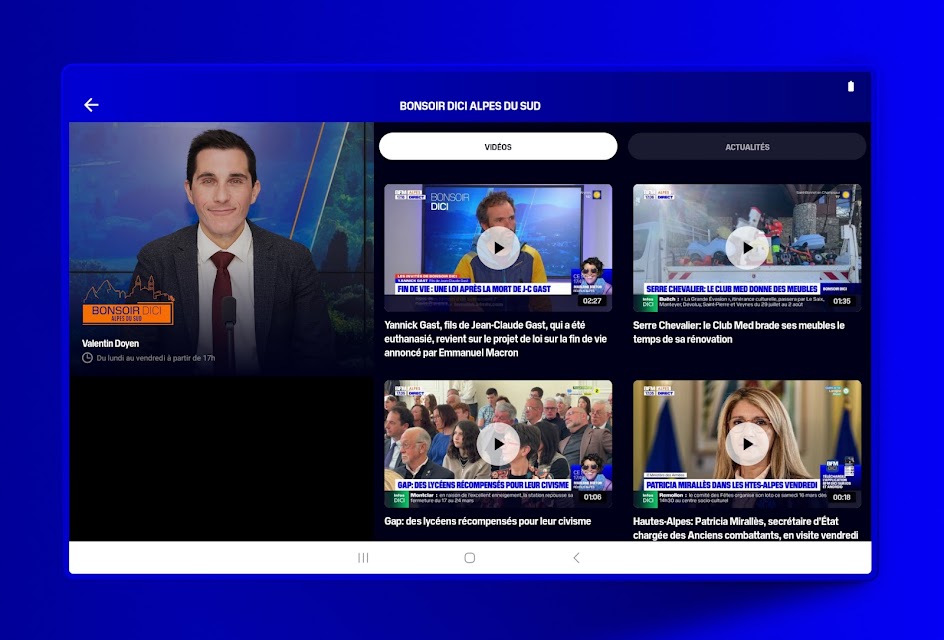This screenshot has height=640, width=944.
Task: Click the presenter's portrait image
Action: pos(222,249)
